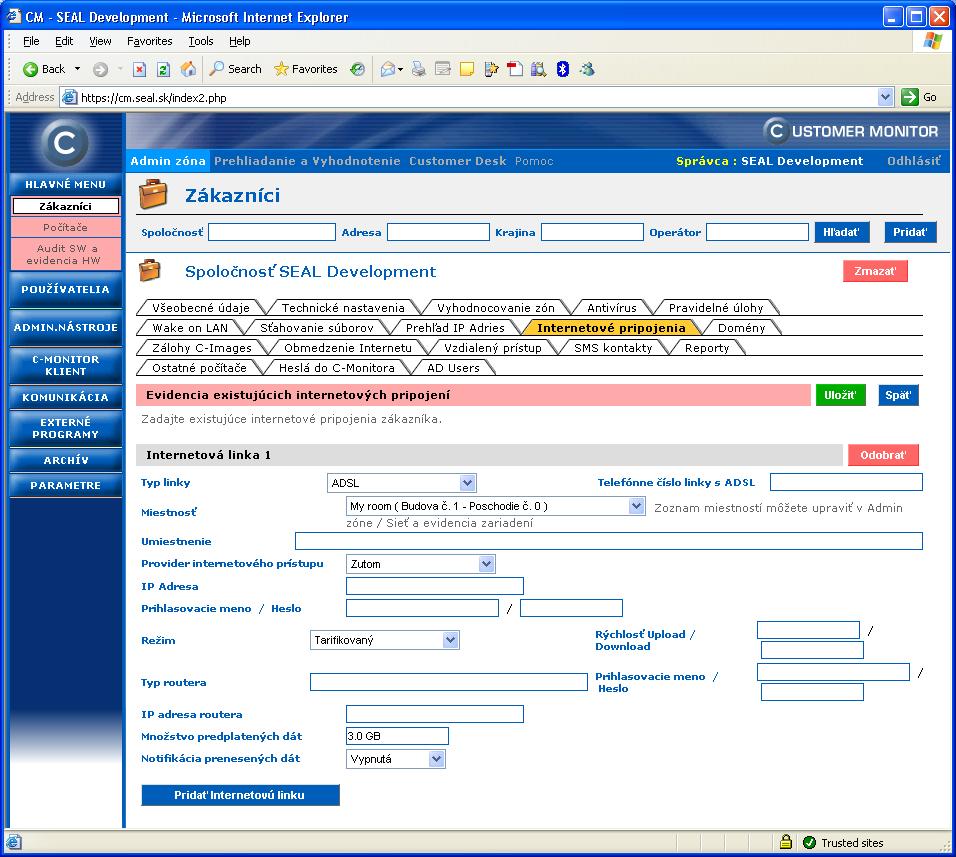Open the Používatelia sidebar section

point(65,290)
